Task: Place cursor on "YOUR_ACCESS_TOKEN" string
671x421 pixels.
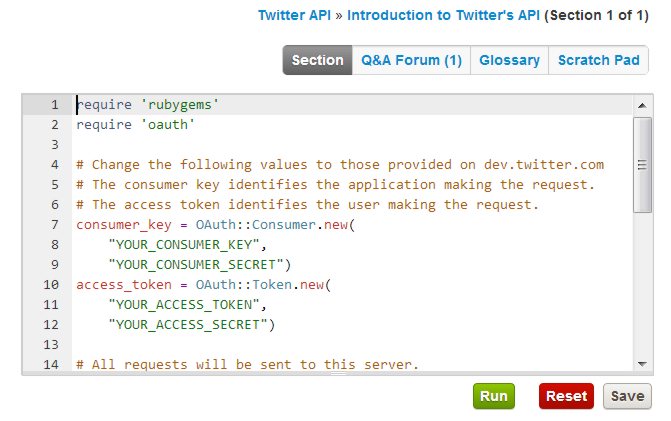Action: pos(184,305)
